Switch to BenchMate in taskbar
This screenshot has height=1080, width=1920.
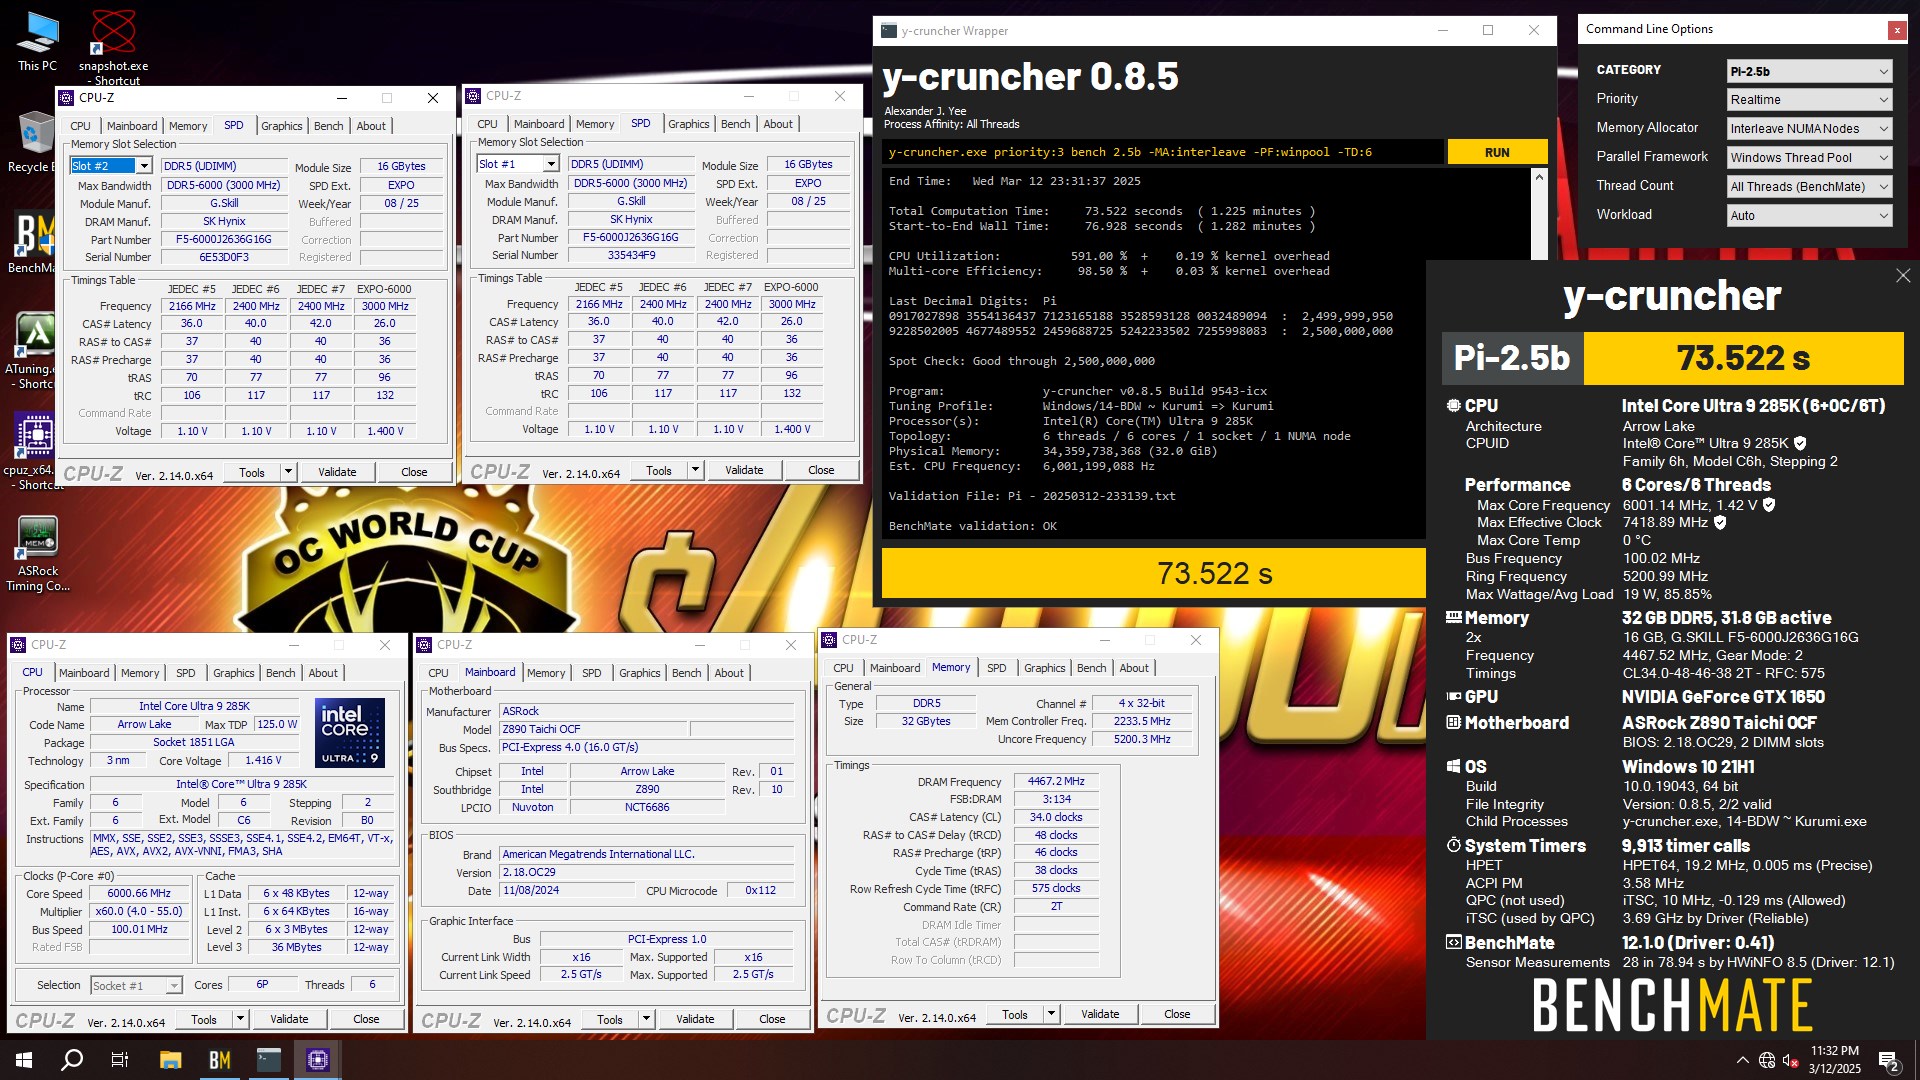point(220,1060)
